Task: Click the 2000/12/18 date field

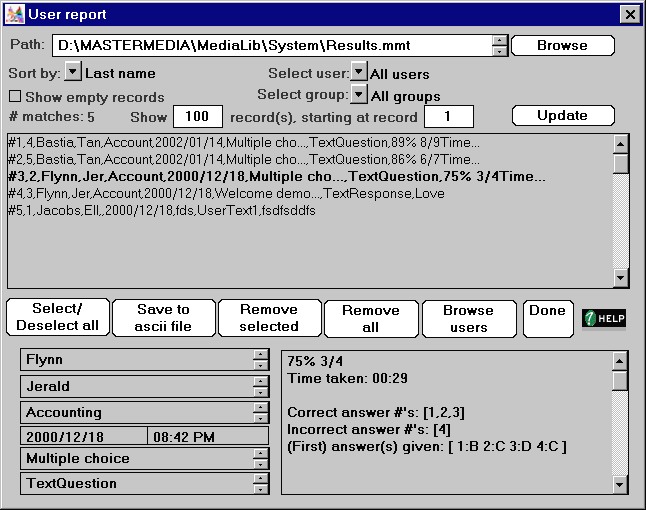Action: click(x=84, y=436)
